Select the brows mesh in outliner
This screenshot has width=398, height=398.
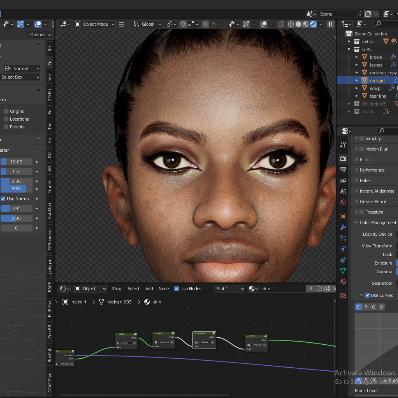(376, 57)
